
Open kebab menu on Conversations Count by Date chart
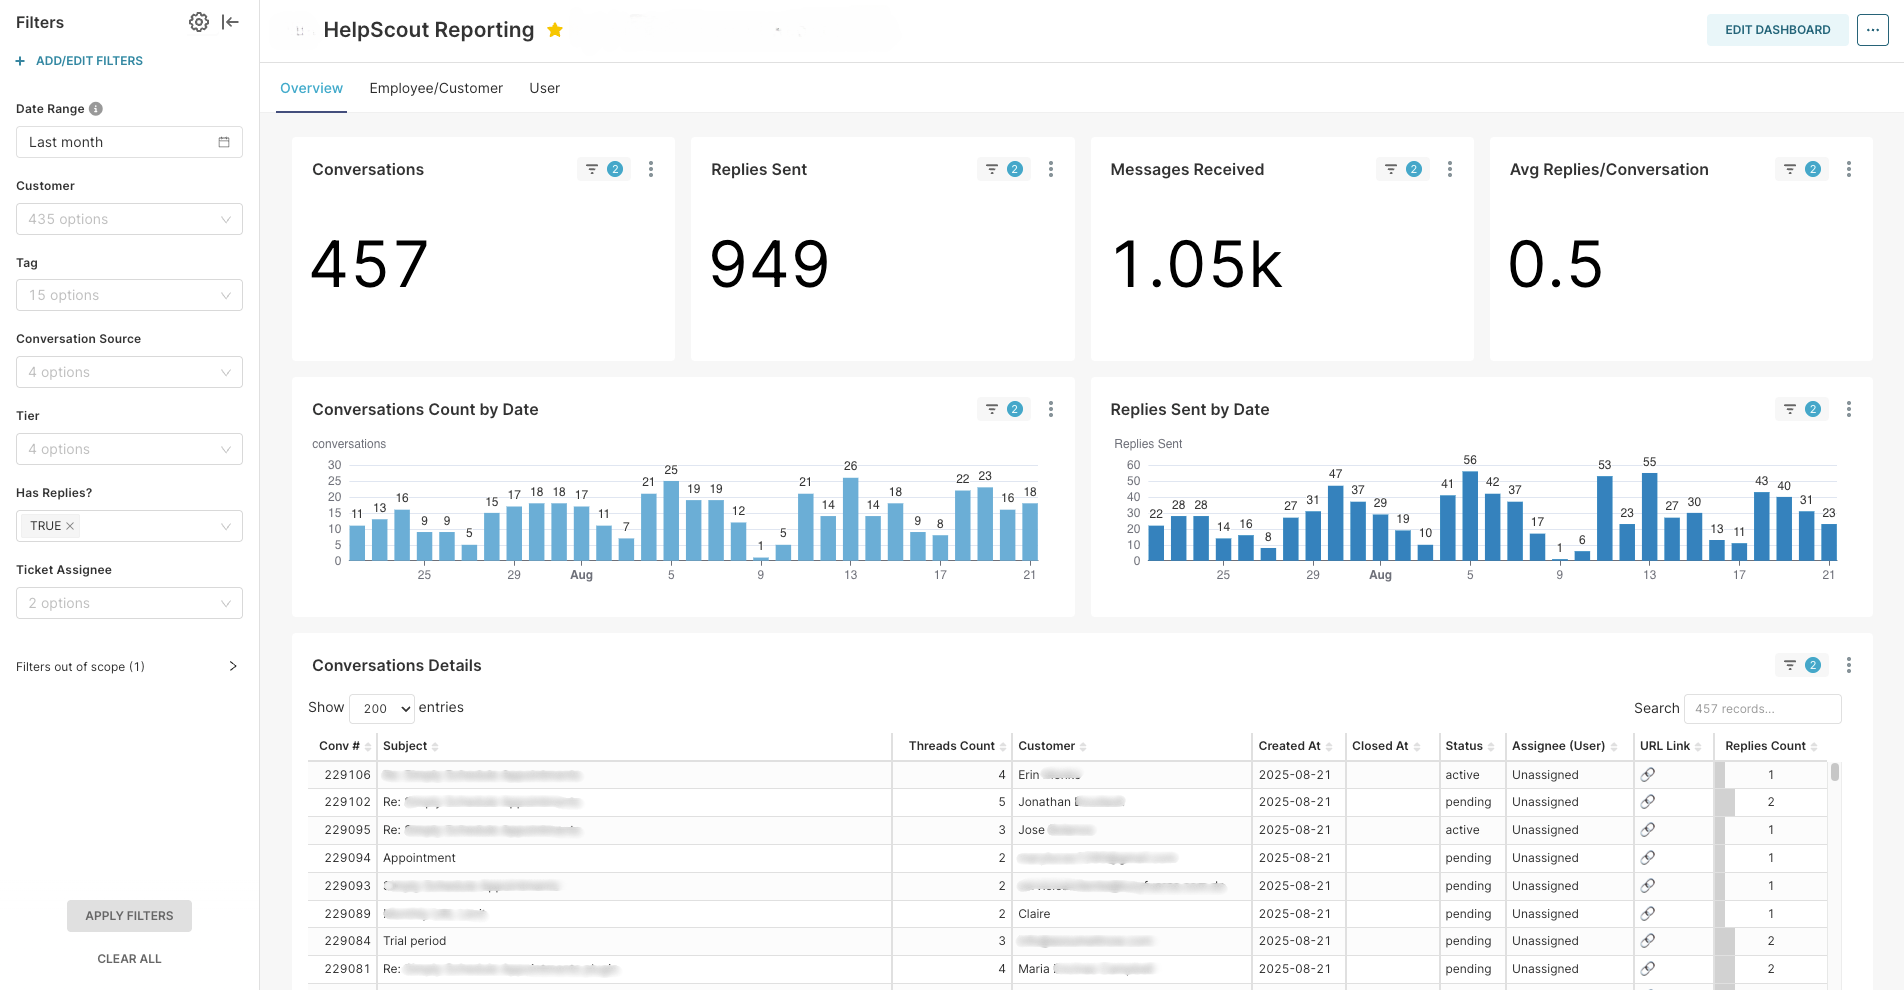(1051, 409)
